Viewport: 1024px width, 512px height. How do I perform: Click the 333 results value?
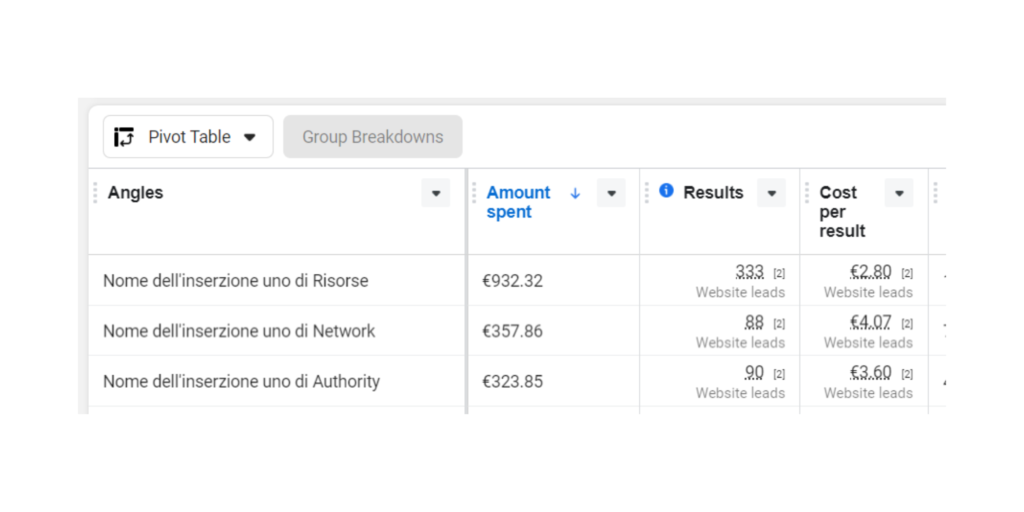749,272
